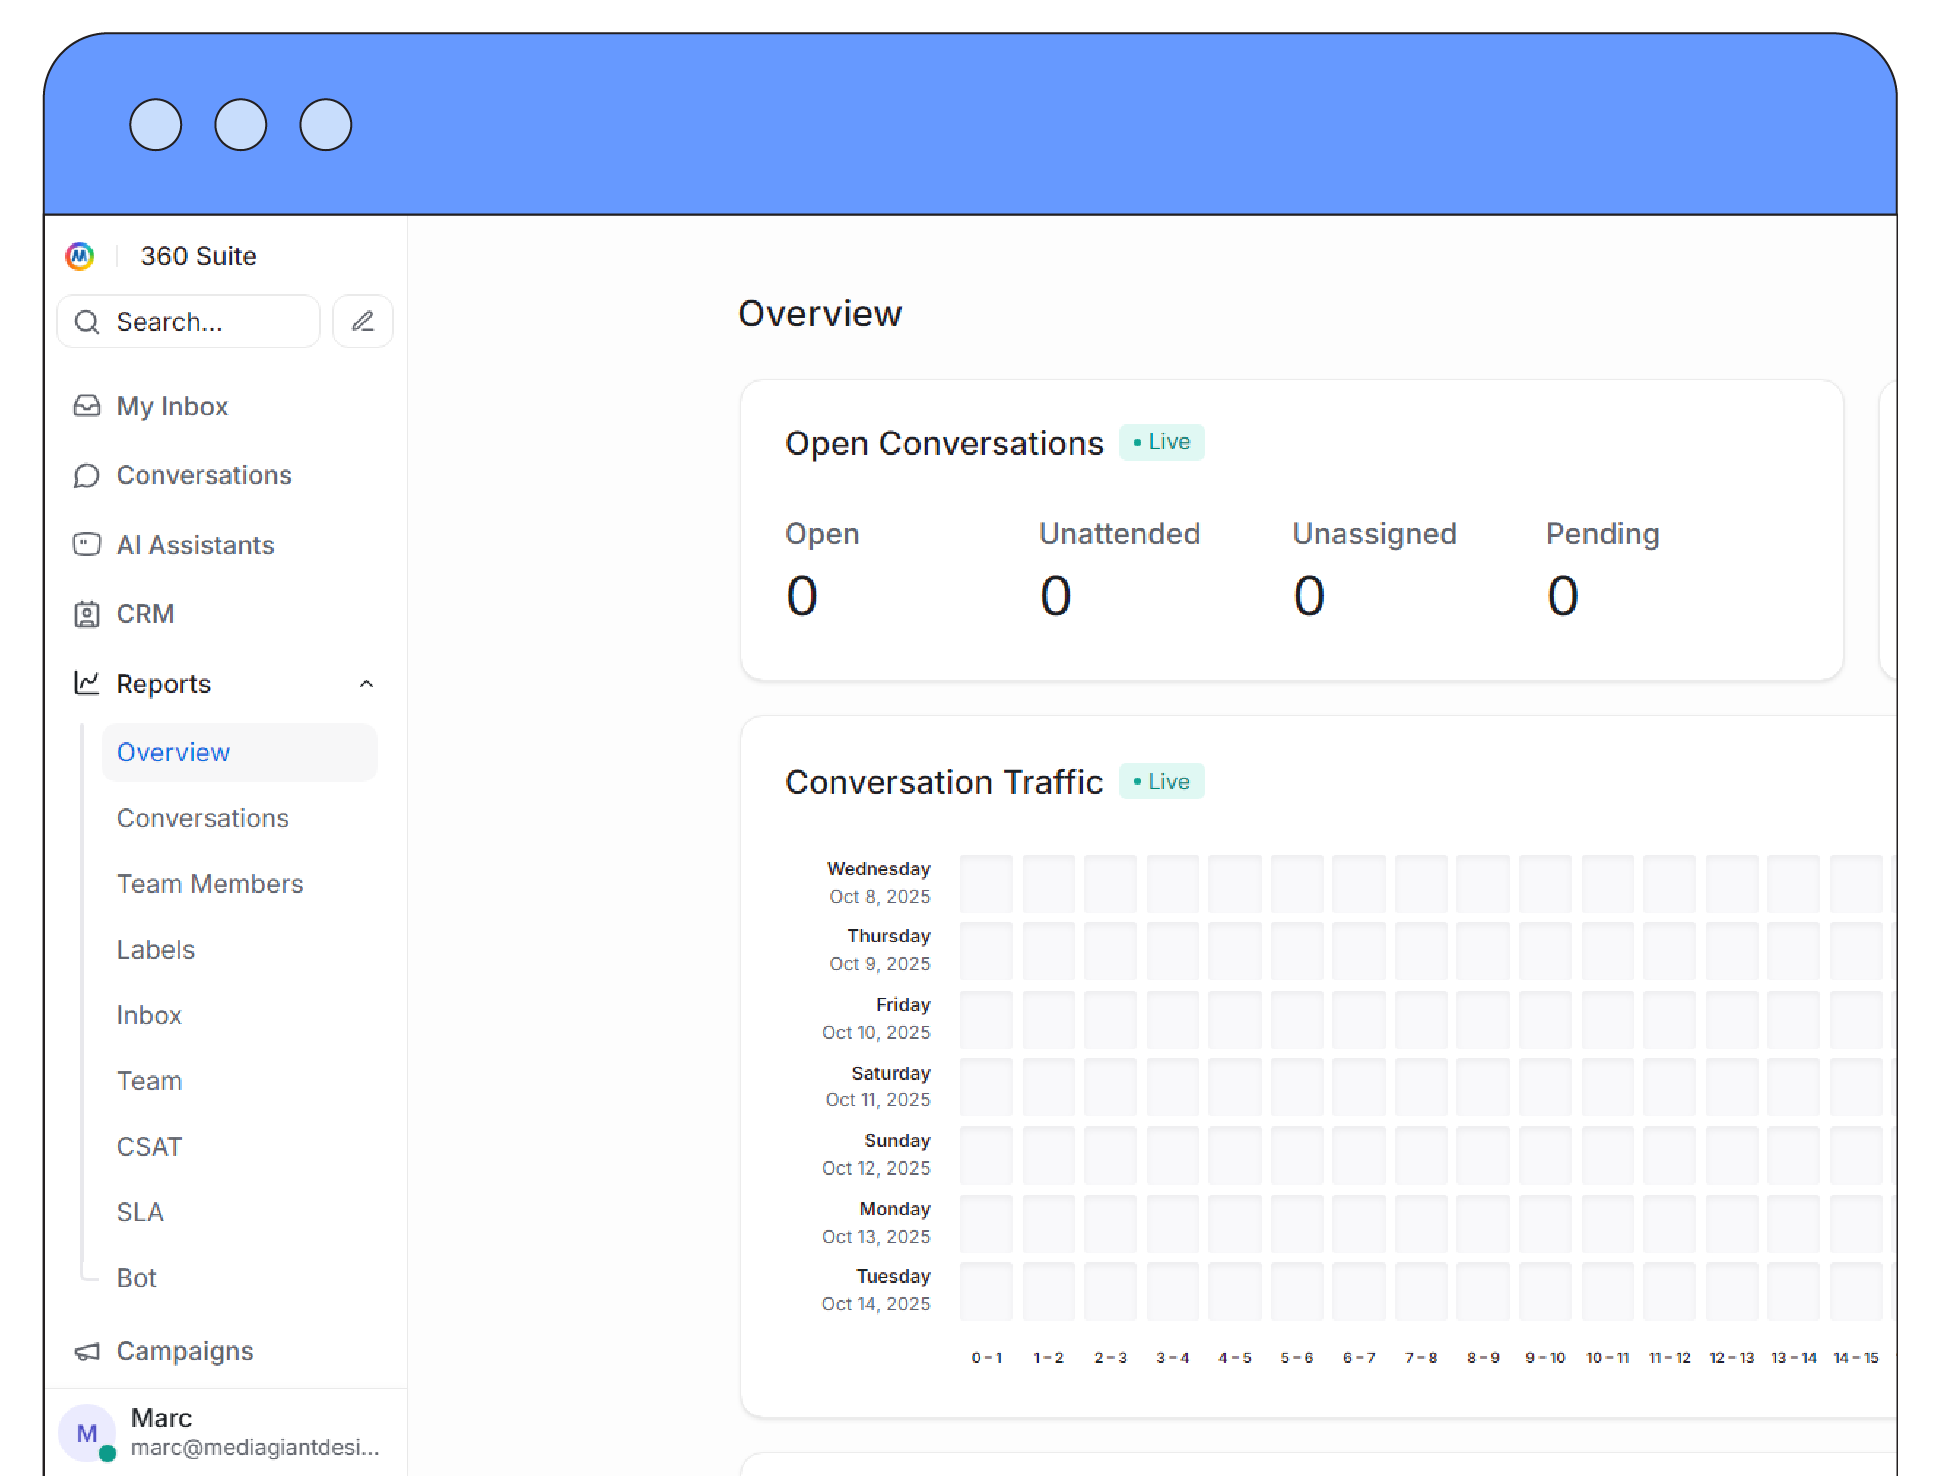
Task: Go to the CSAT report
Action: coord(149,1147)
